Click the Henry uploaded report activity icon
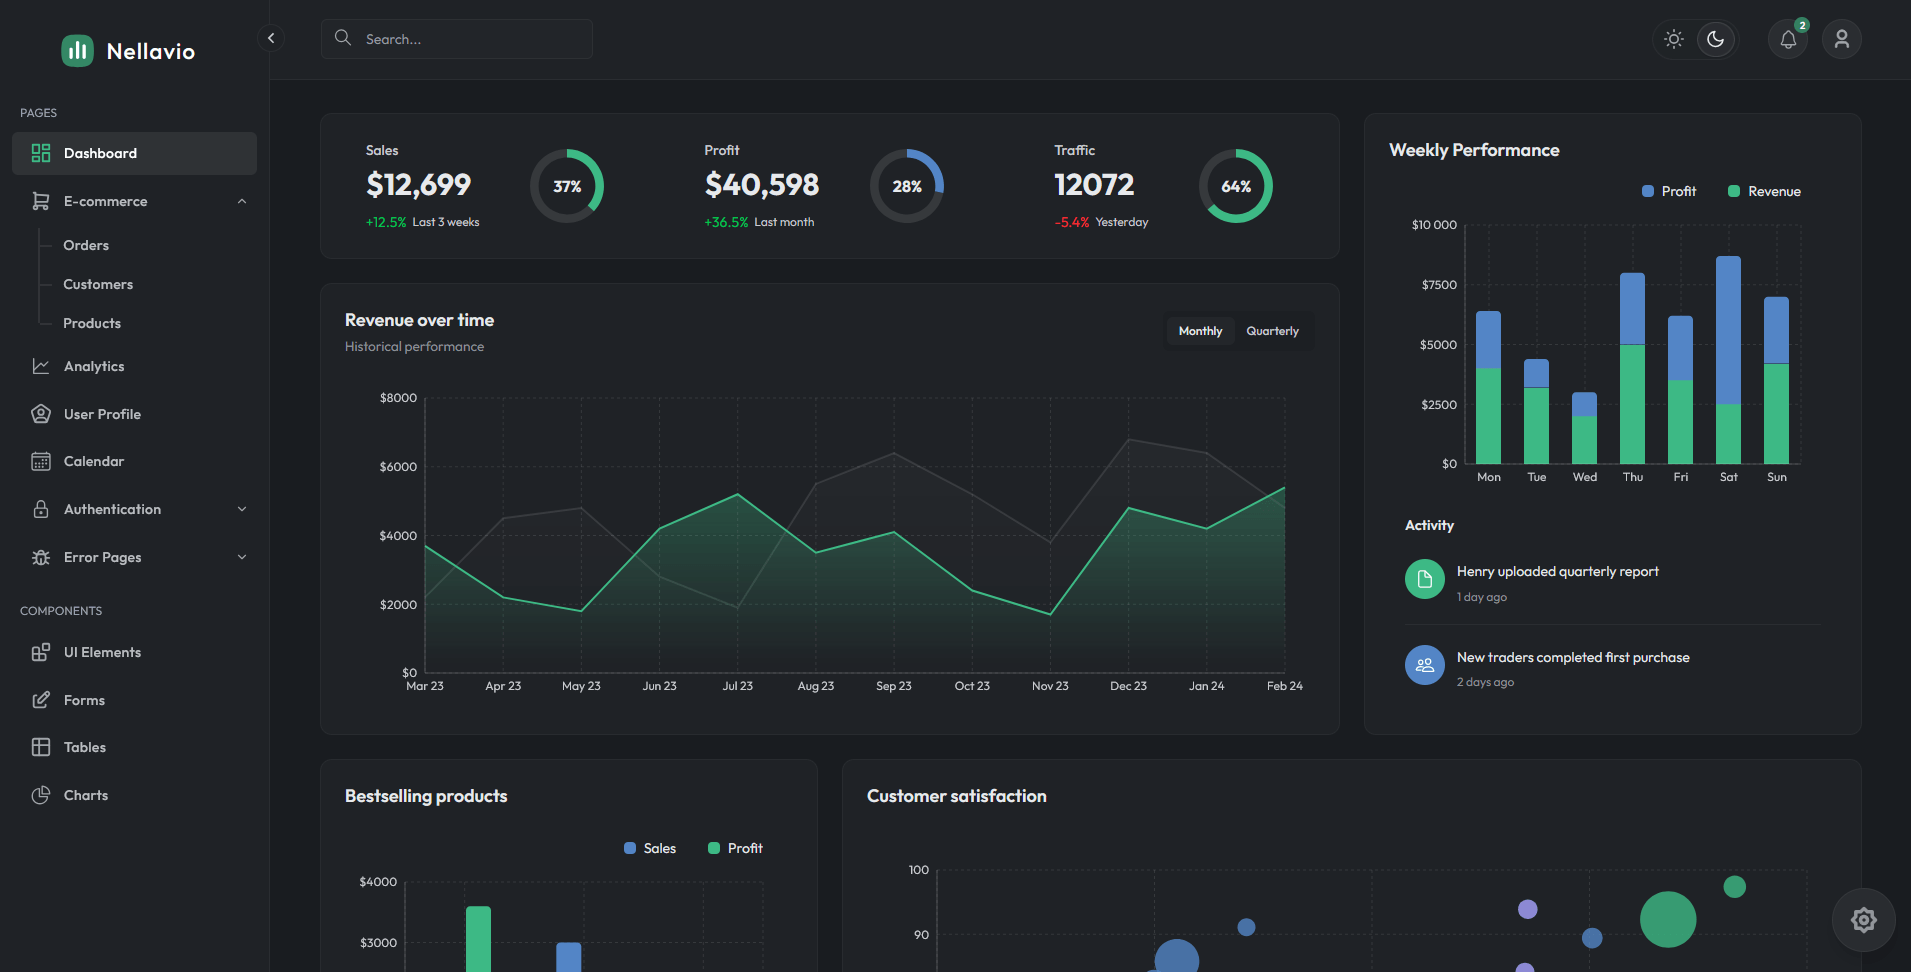The height and width of the screenshot is (972, 1911). click(x=1424, y=579)
